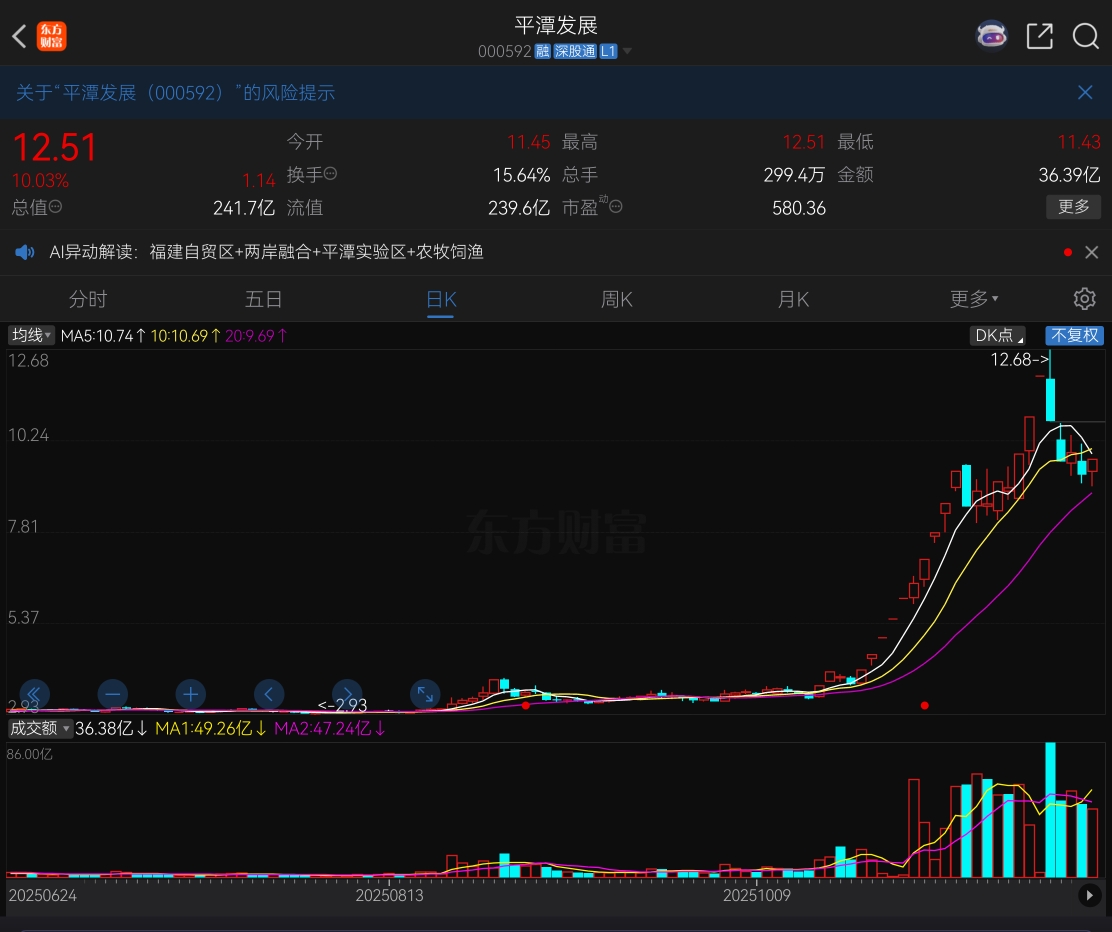The width and height of the screenshot is (1112, 932).
Task: Tap the 深股通 badge
Action: (575, 51)
